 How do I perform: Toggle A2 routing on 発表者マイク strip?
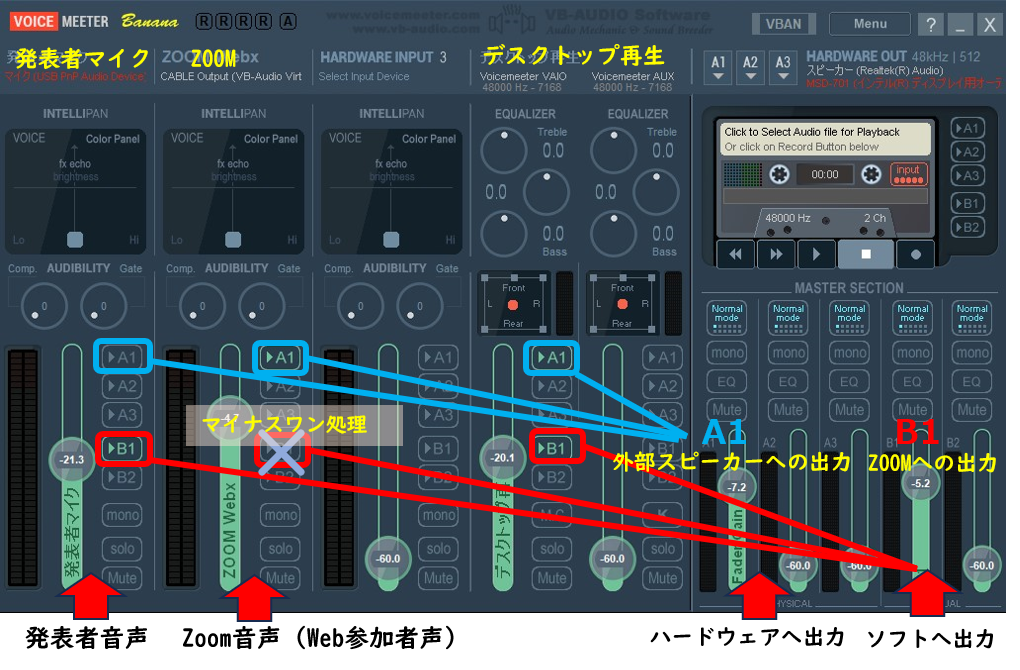pyautogui.click(x=122, y=386)
